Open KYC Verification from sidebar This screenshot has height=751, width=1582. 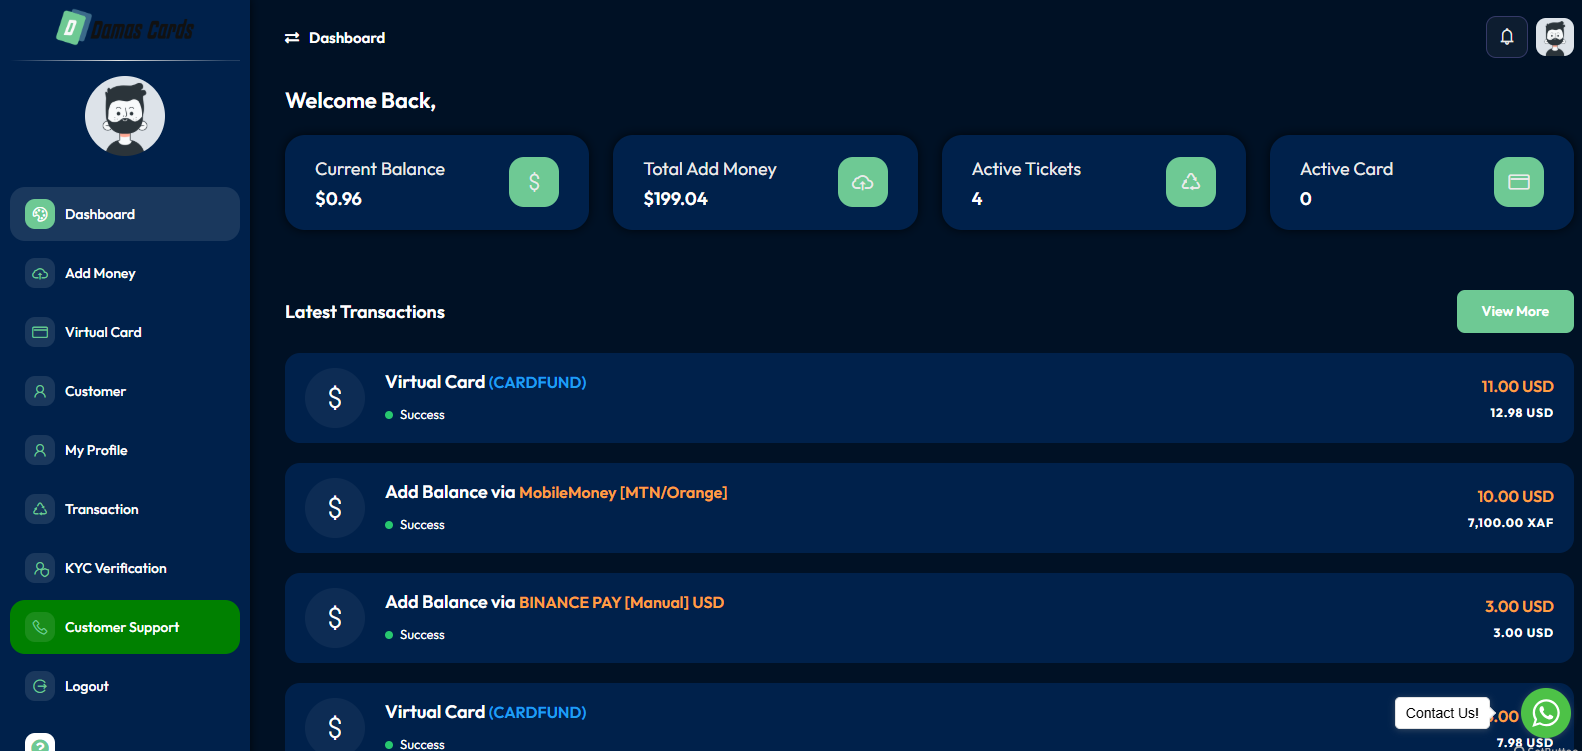click(x=125, y=568)
